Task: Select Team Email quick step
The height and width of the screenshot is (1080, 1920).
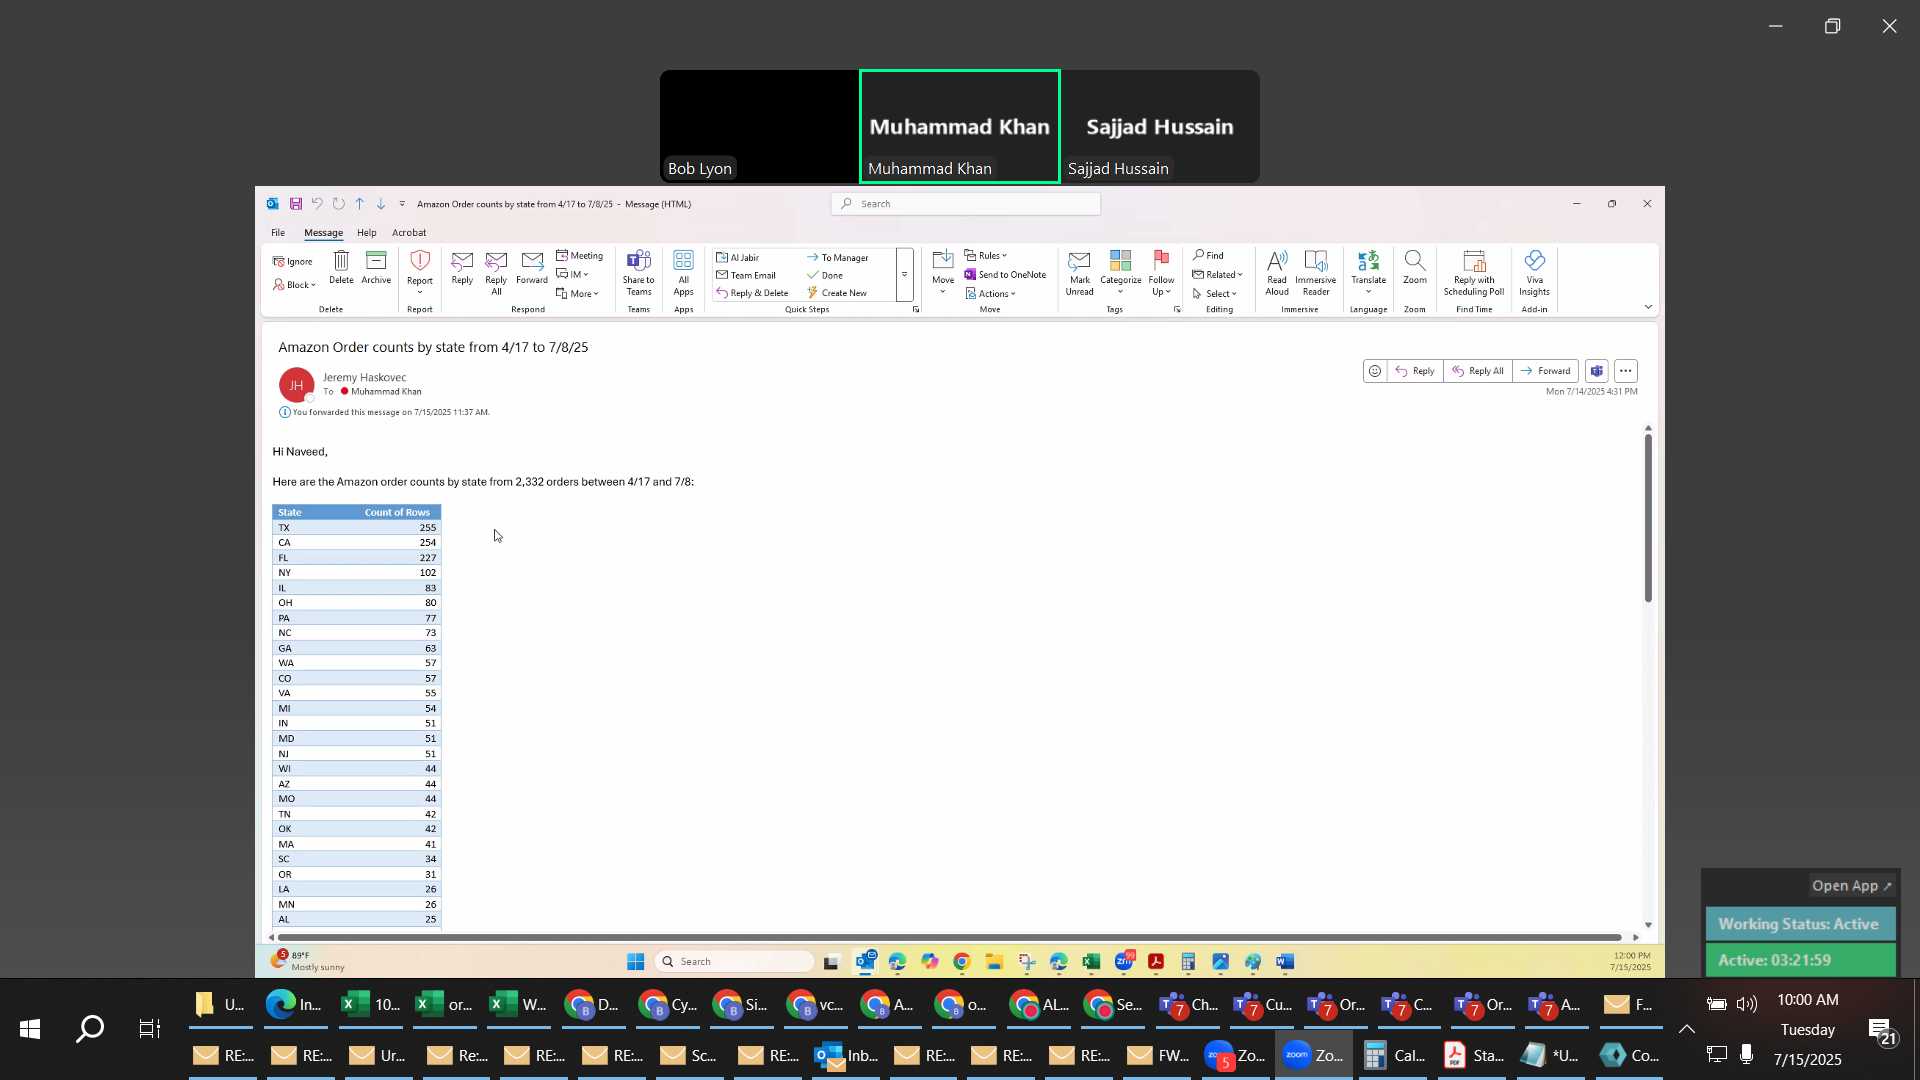Action: coord(746,276)
